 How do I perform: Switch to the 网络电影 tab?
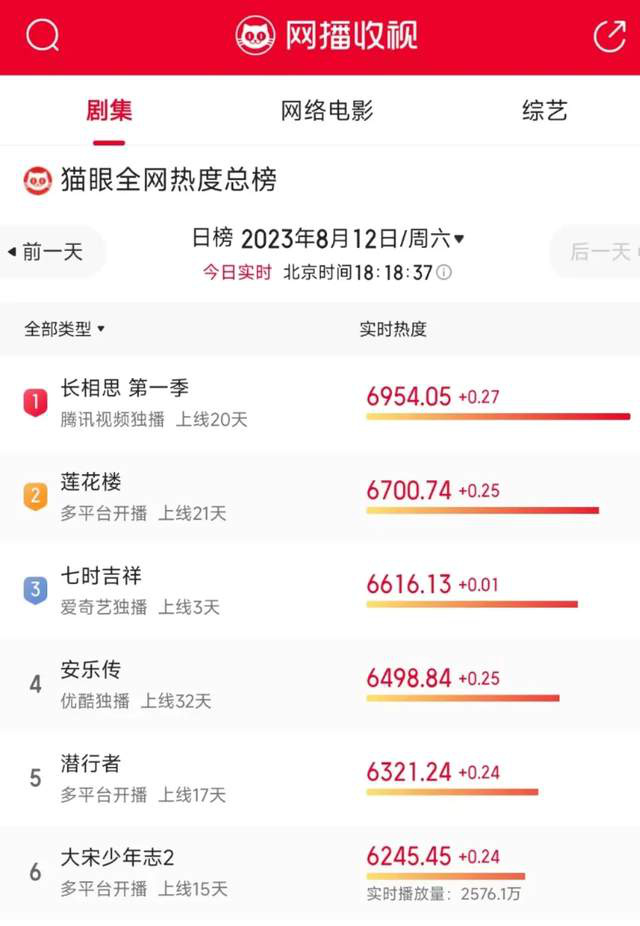click(x=327, y=110)
